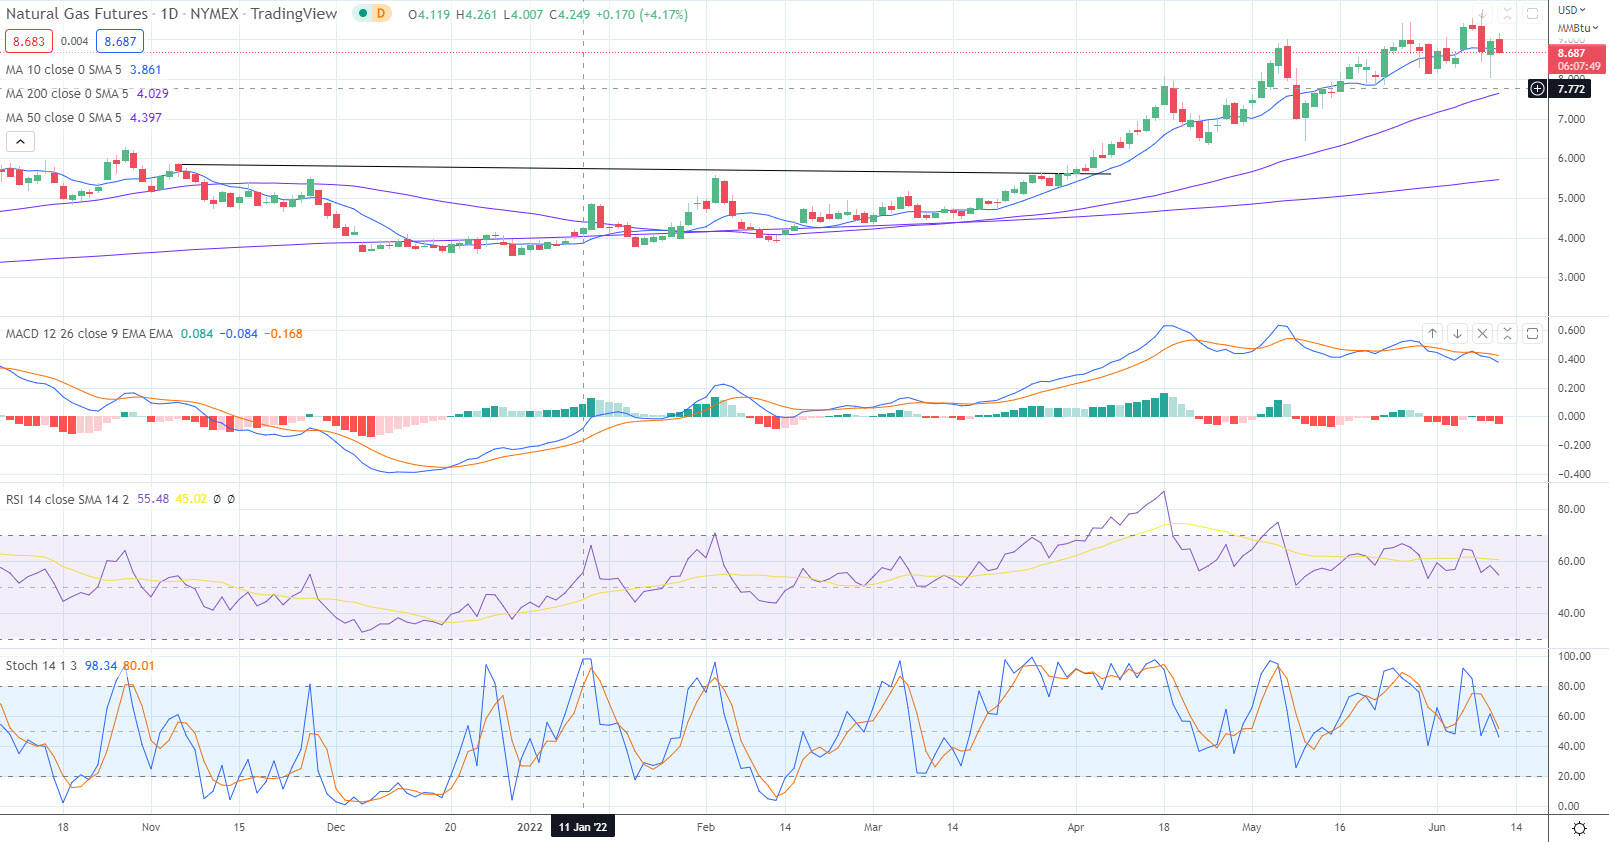Viewport: 1609px width, 842px height.
Task: Open the MMBtu unit dropdown
Action: pos(1578,28)
